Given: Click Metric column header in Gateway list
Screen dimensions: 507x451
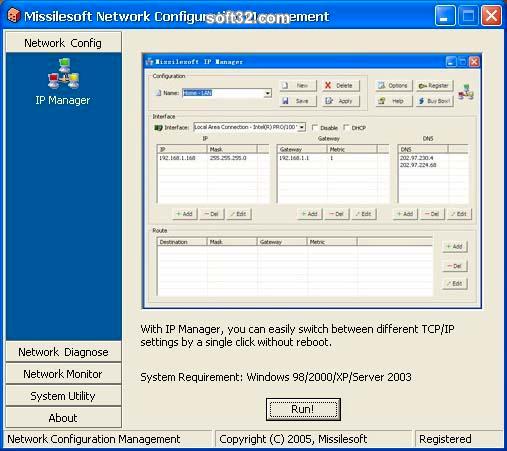Looking at the screenshot, I should point(352,149).
